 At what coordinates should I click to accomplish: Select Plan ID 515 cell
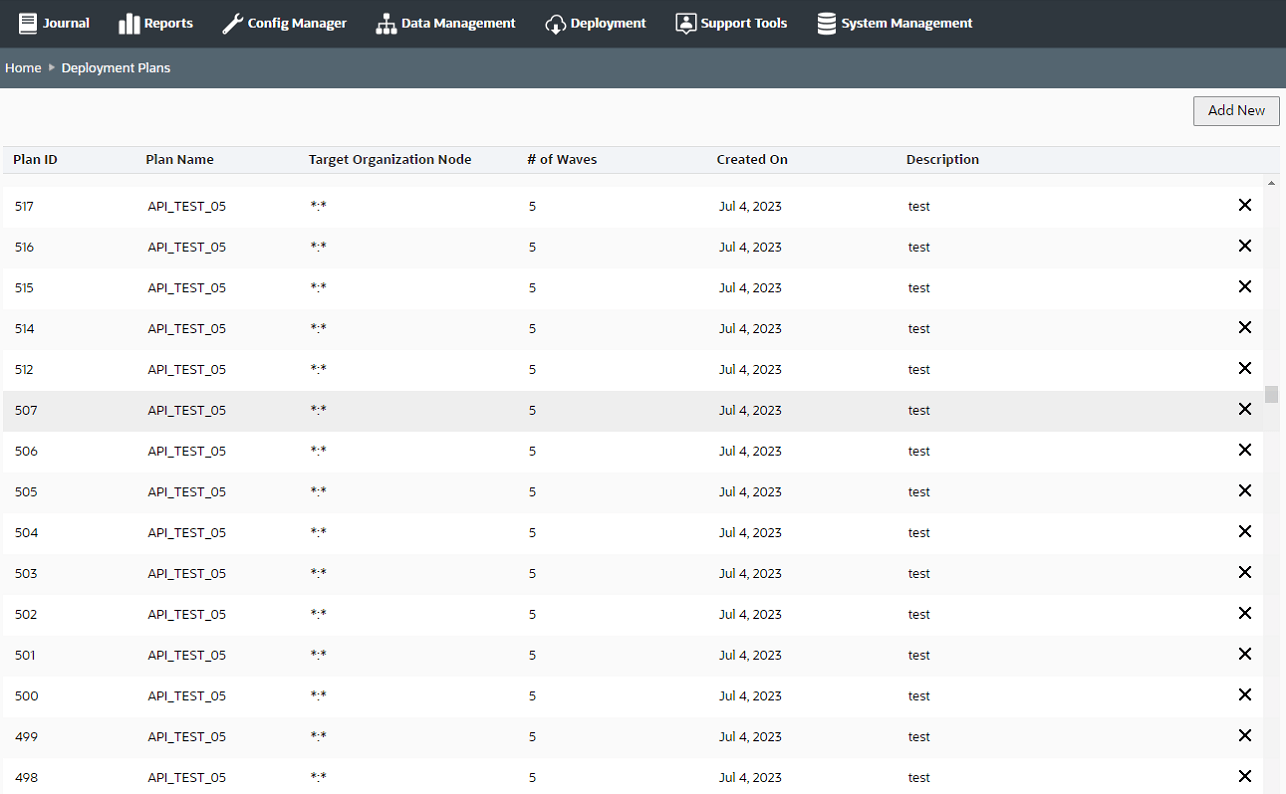pyautogui.click(x=24, y=288)
